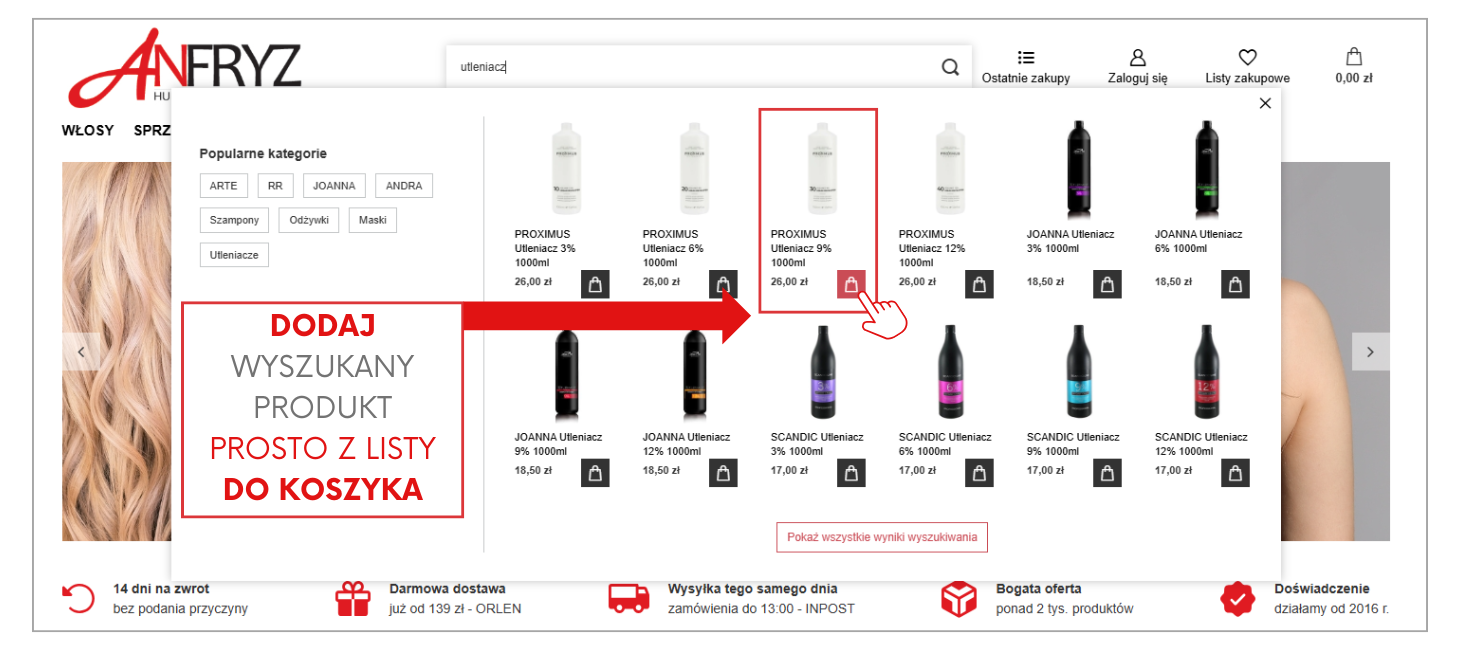Select the Szampony category tag
Screen dimensions: 1460x650
(x=235, y=220)
